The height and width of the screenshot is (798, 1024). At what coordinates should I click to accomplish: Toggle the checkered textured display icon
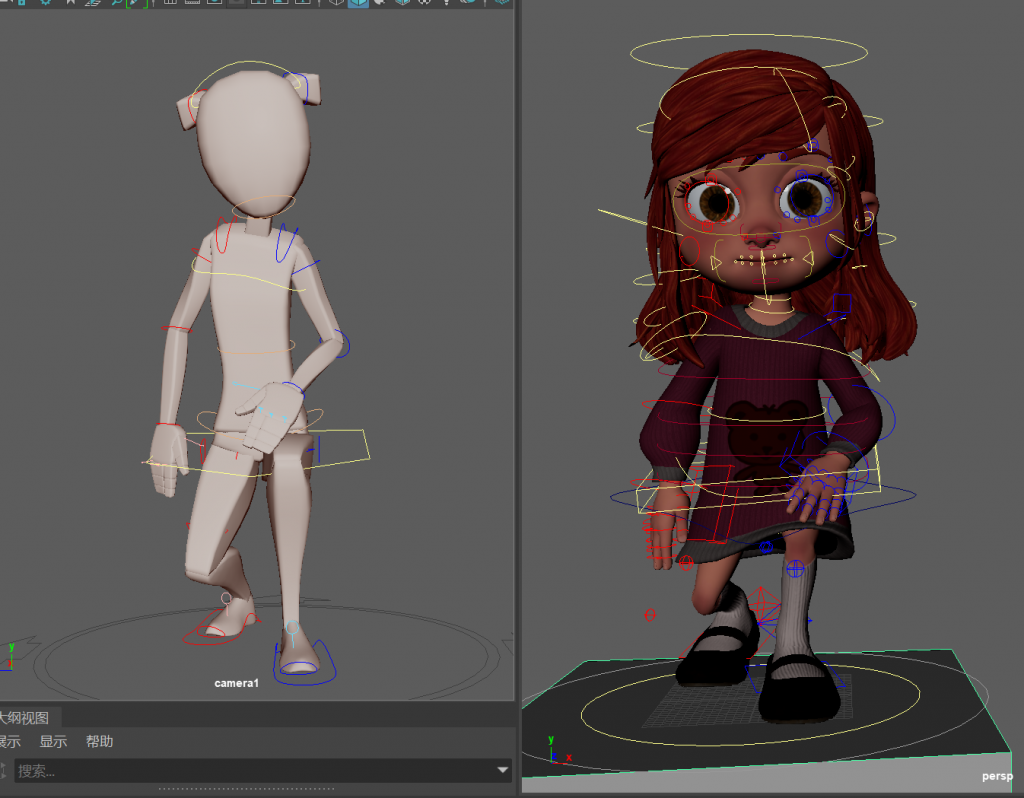pos(424,3)
